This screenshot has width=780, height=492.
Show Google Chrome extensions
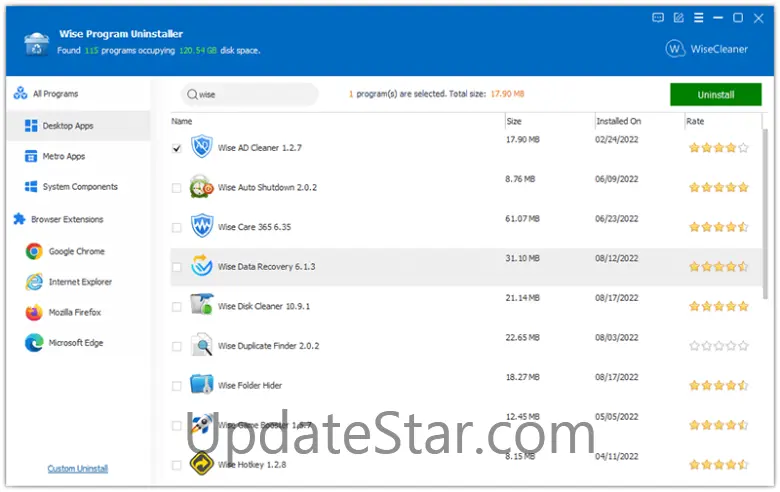pos(77,251)
